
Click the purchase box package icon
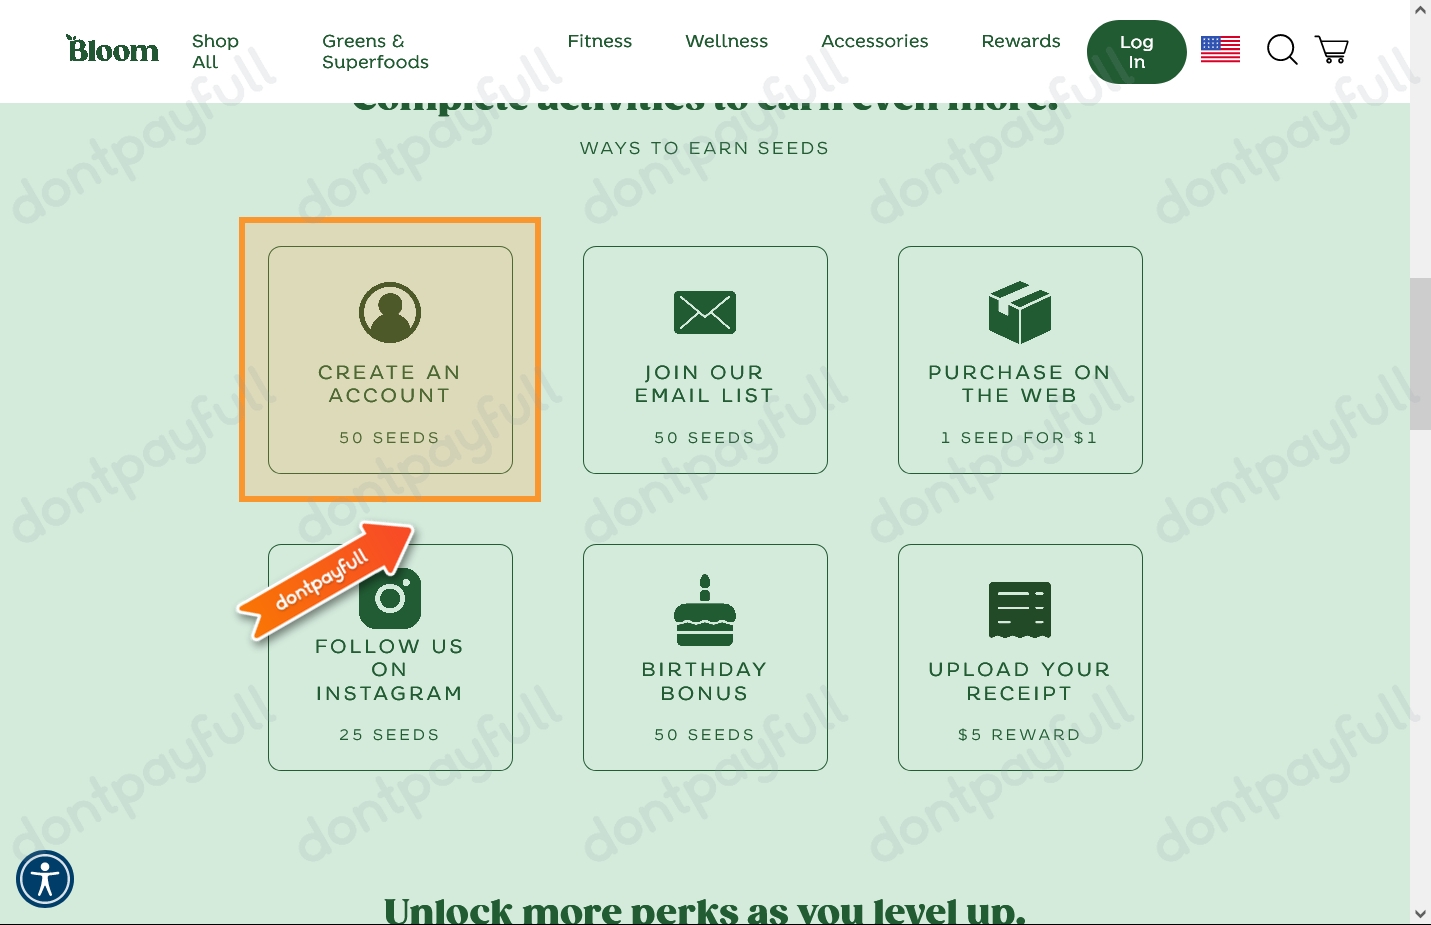(1020, 312)
